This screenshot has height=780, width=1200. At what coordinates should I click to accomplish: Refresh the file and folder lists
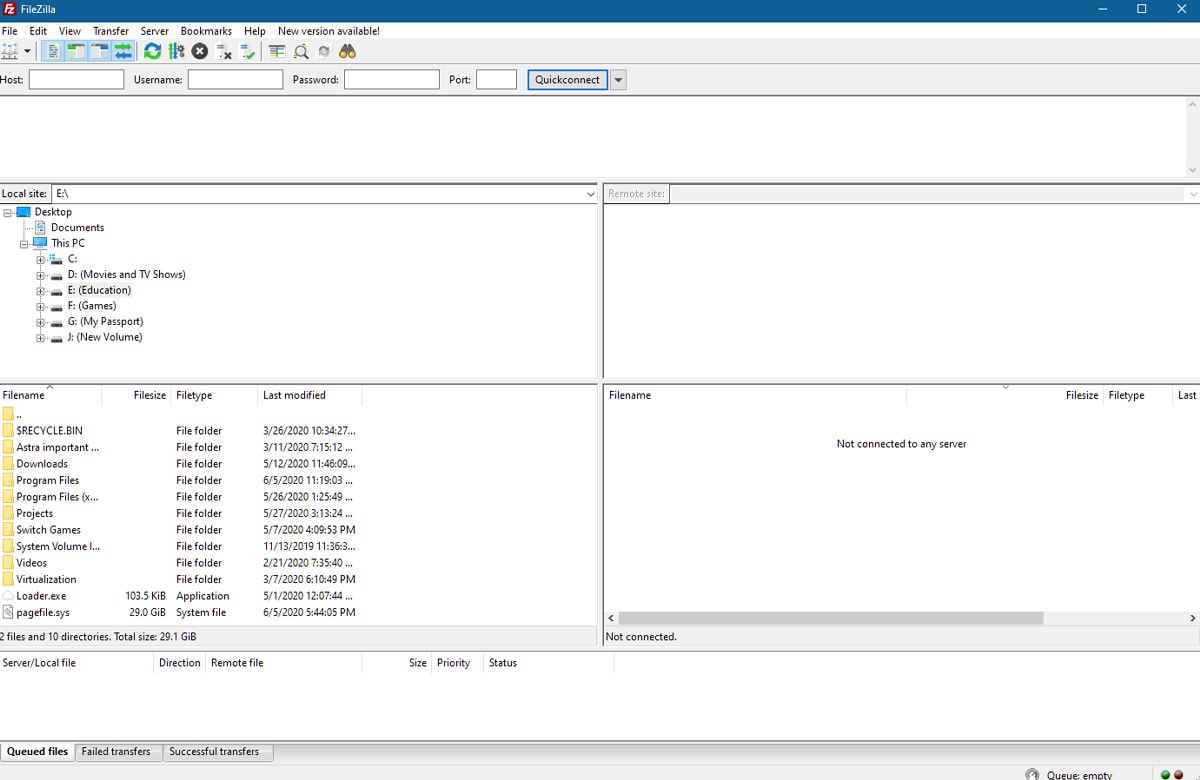152,51
